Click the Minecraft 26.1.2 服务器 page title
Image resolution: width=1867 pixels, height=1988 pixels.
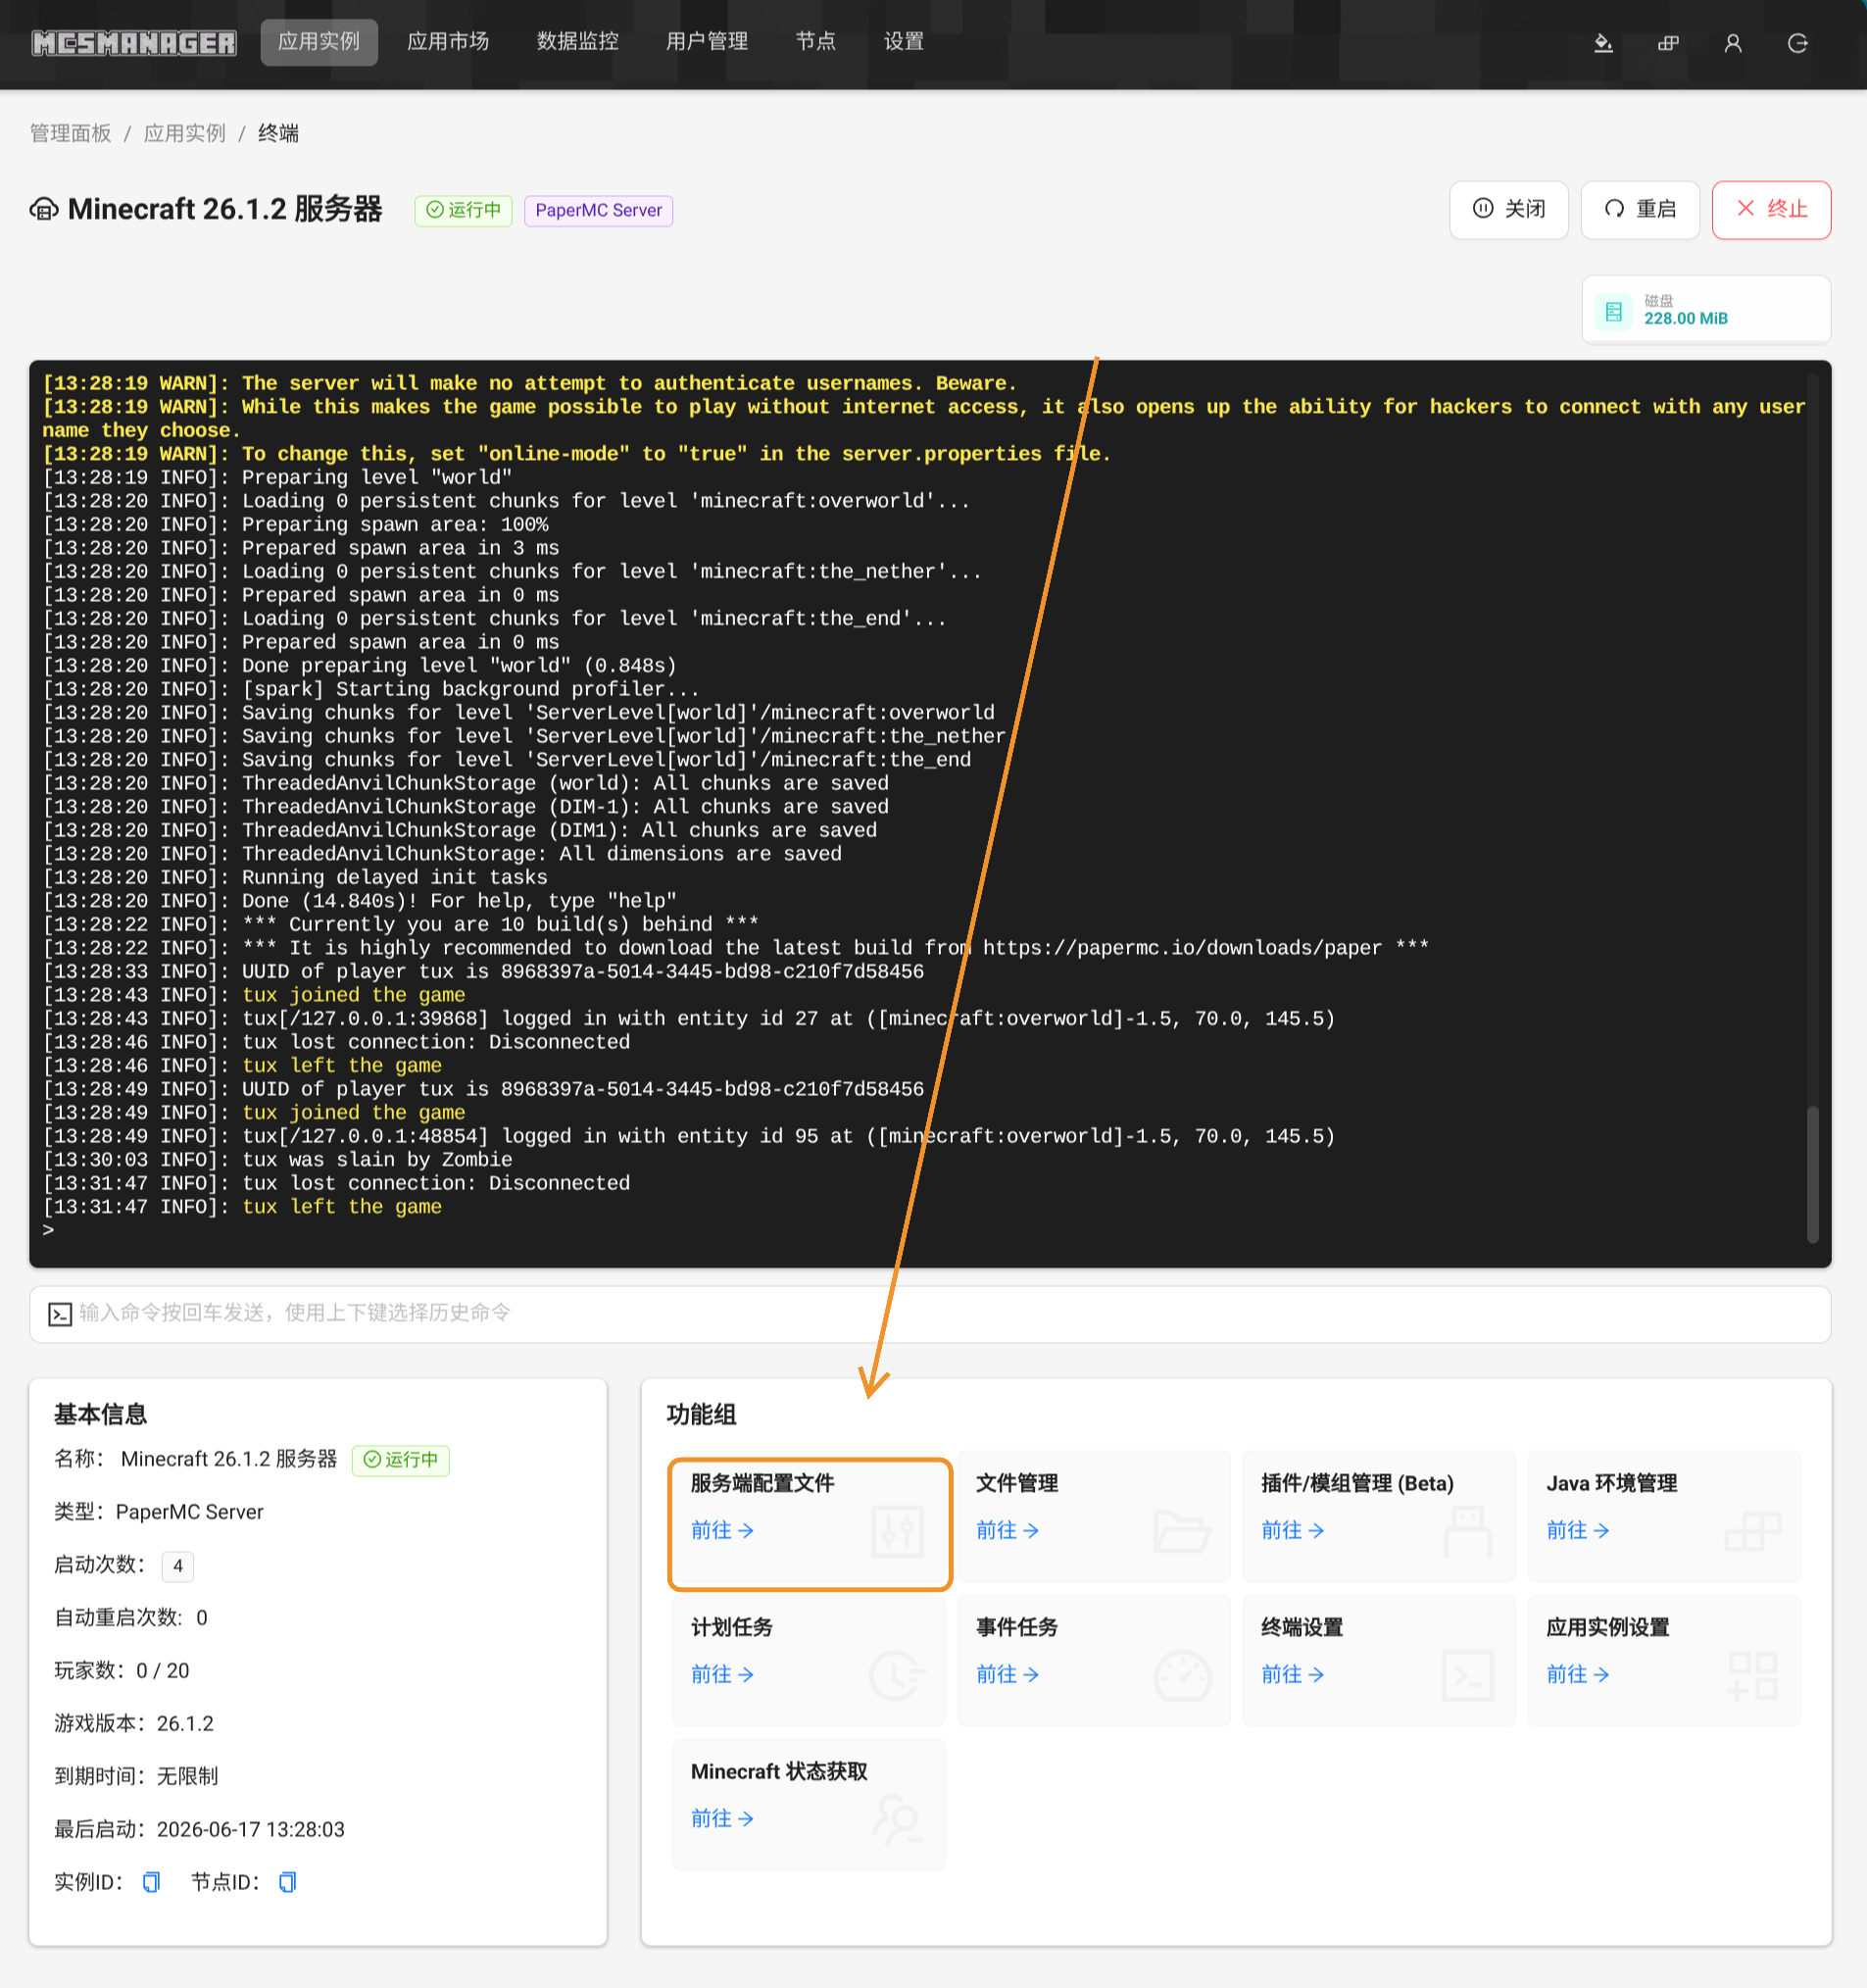(x=225, y=209)
